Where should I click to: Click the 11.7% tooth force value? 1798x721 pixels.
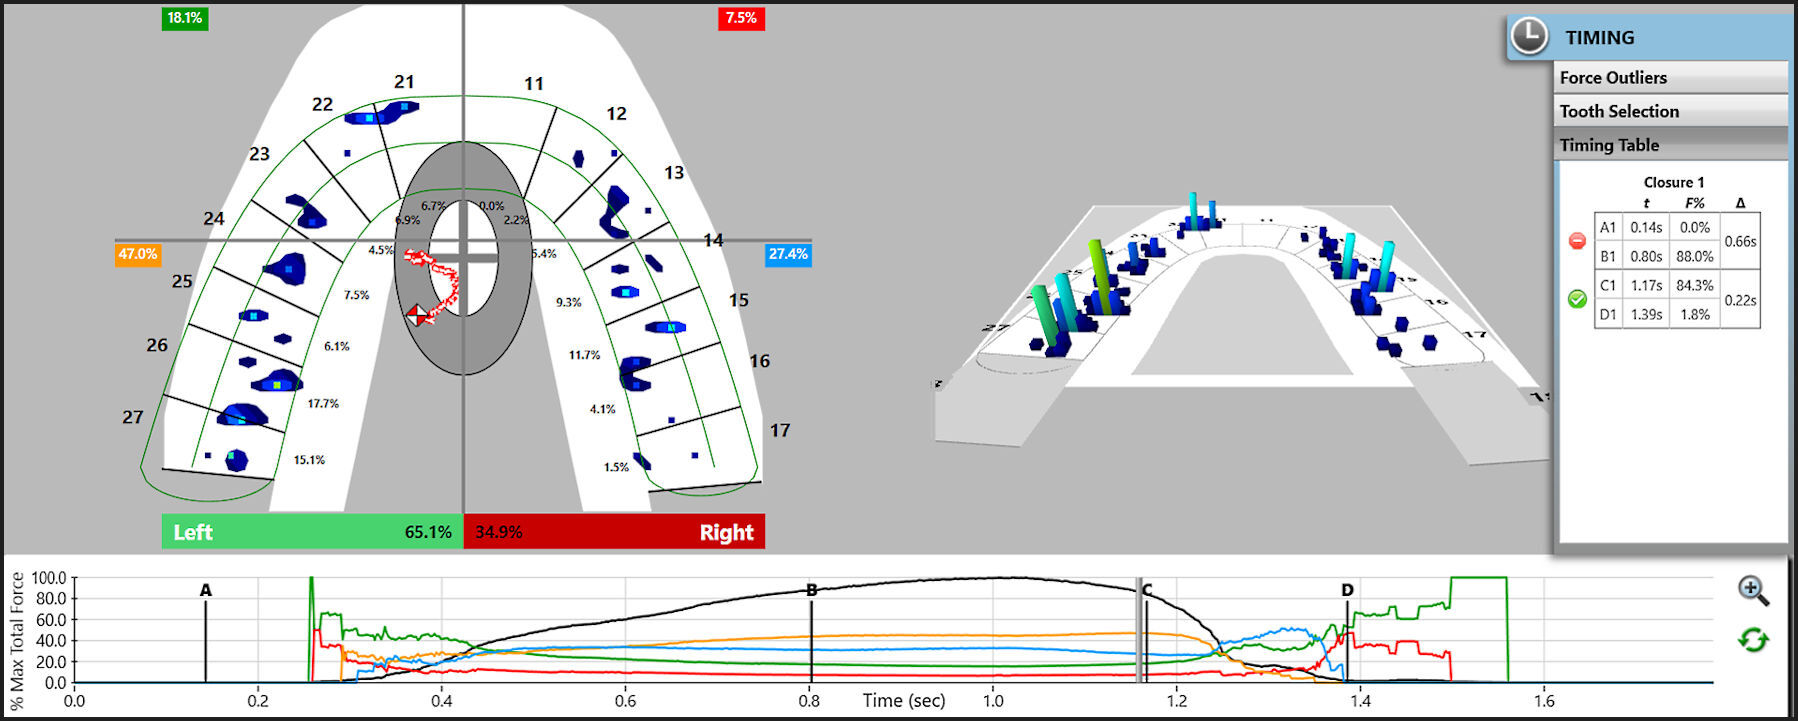[585, 355]
